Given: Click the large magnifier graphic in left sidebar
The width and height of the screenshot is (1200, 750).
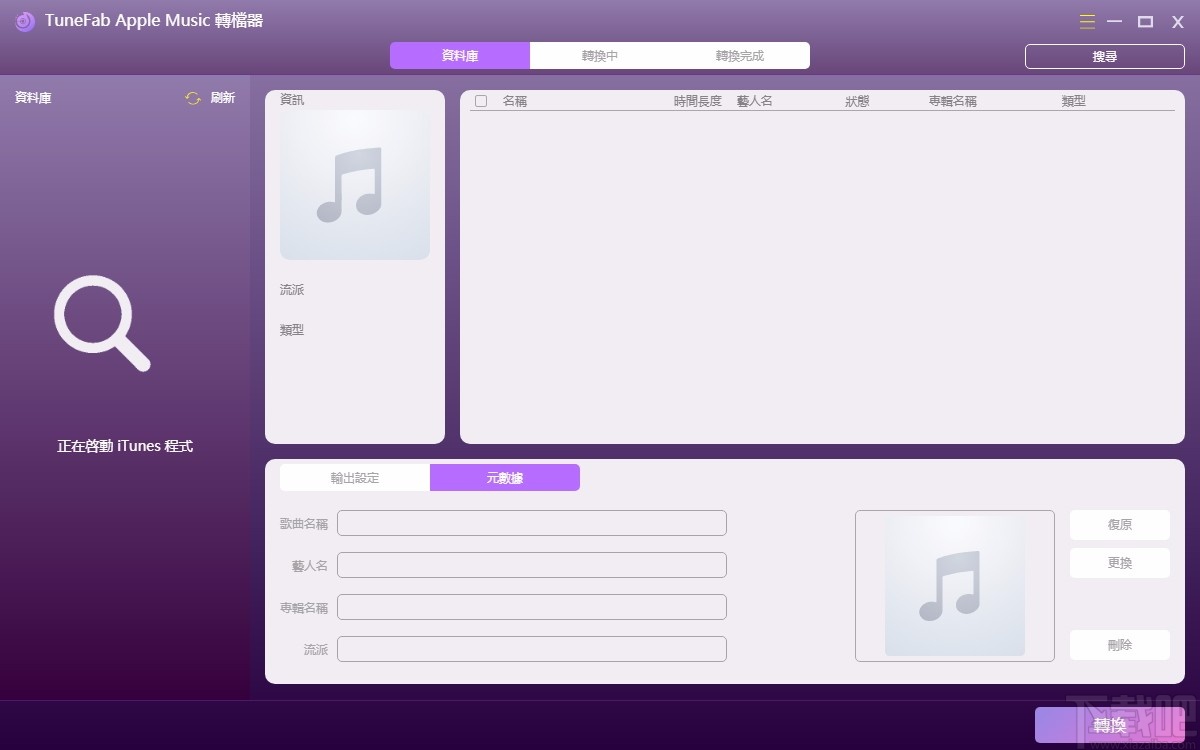Looking at the screenshot, I should pyautogui.click(x=103, y=323).
